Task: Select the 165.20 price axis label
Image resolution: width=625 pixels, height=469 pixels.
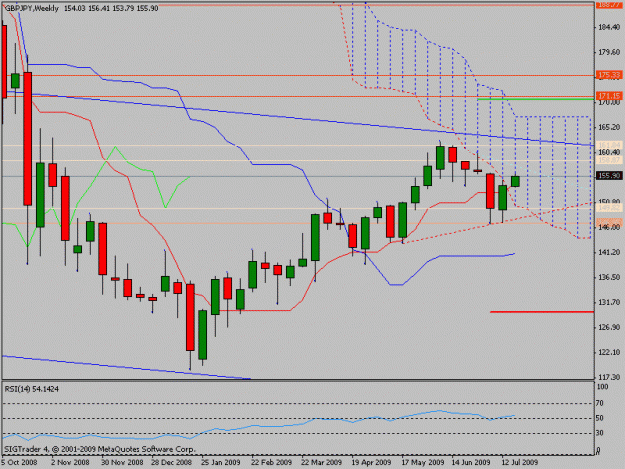Action: 609,127
